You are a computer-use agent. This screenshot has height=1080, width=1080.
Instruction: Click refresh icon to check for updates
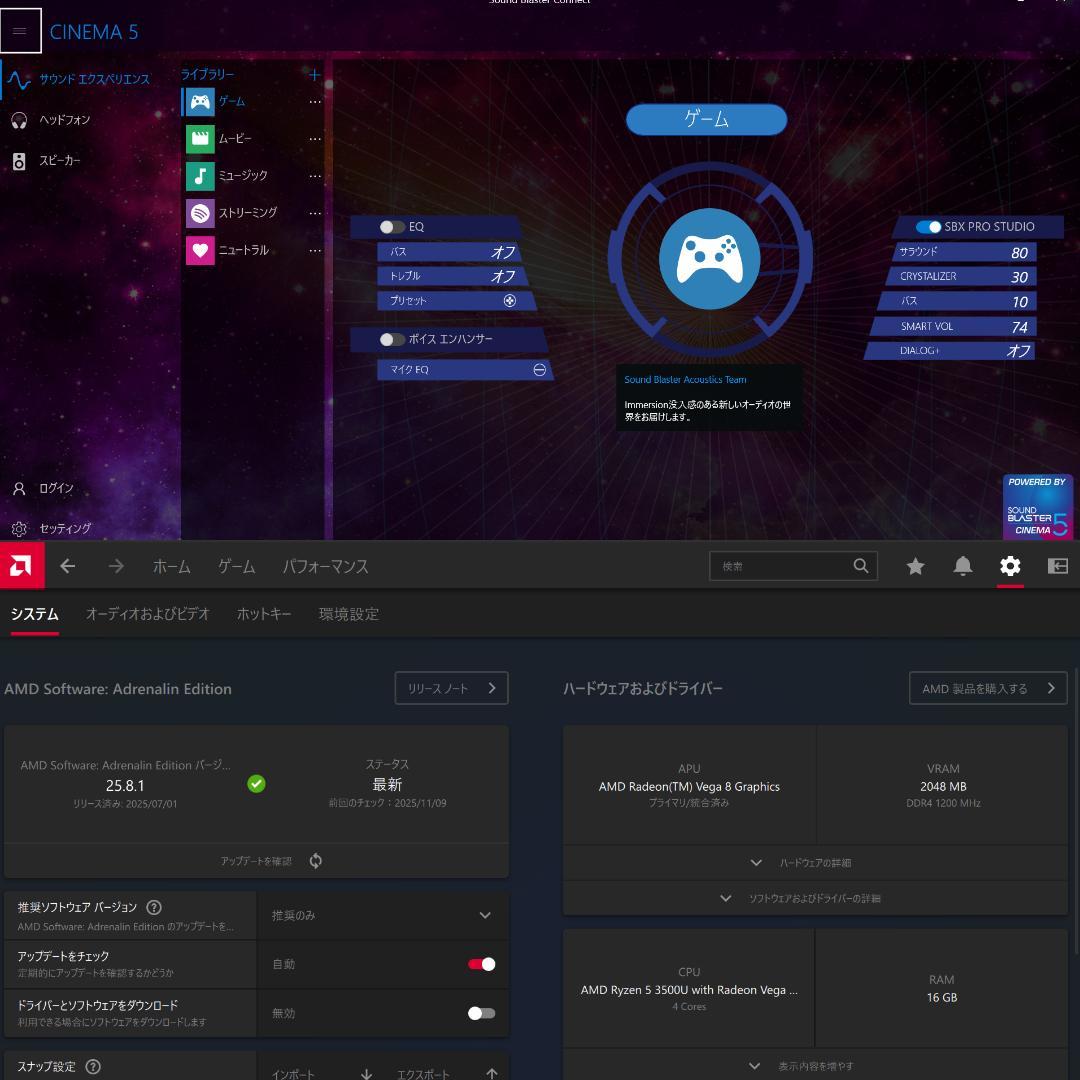pyautogui.click(x=316, y=861)
